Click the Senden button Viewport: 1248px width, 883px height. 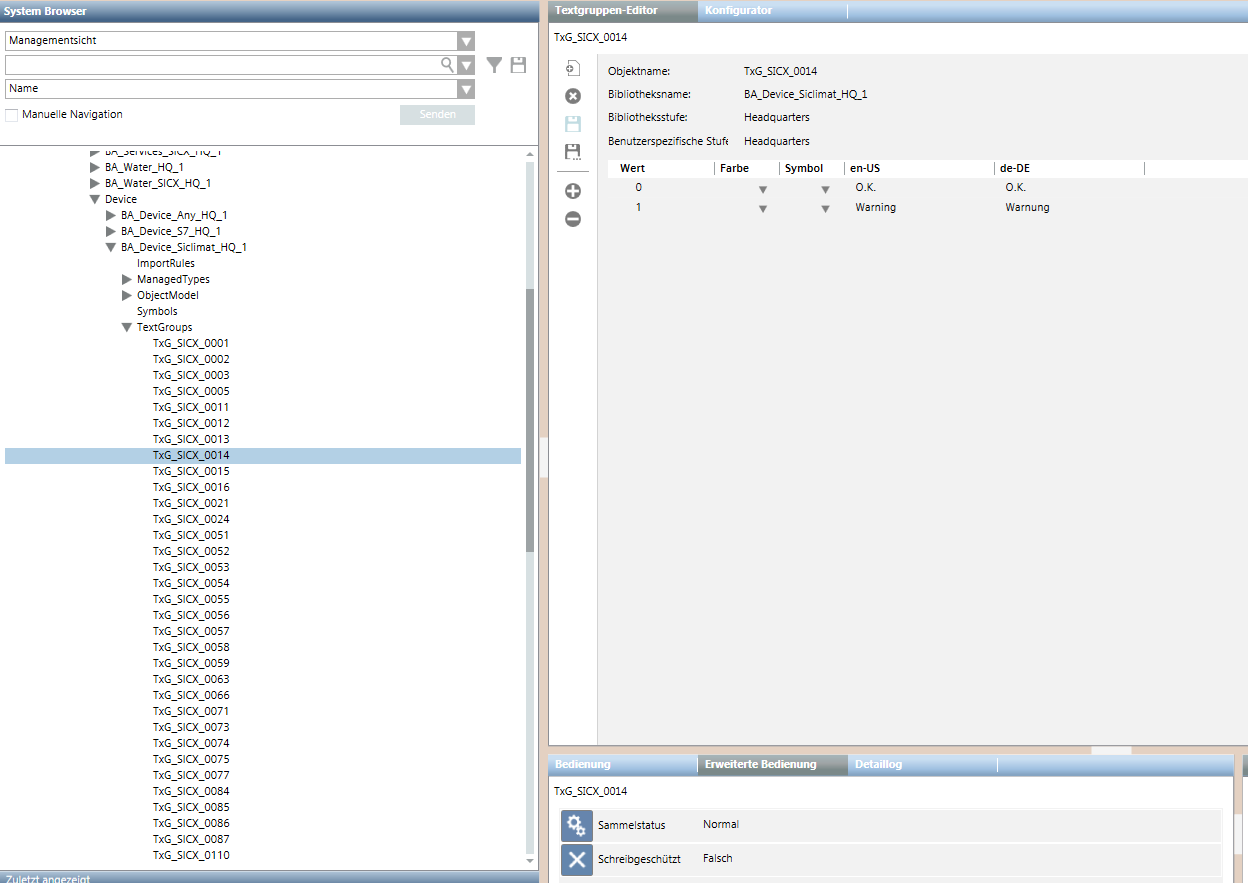pyautogui.click(x=437, y=115)
